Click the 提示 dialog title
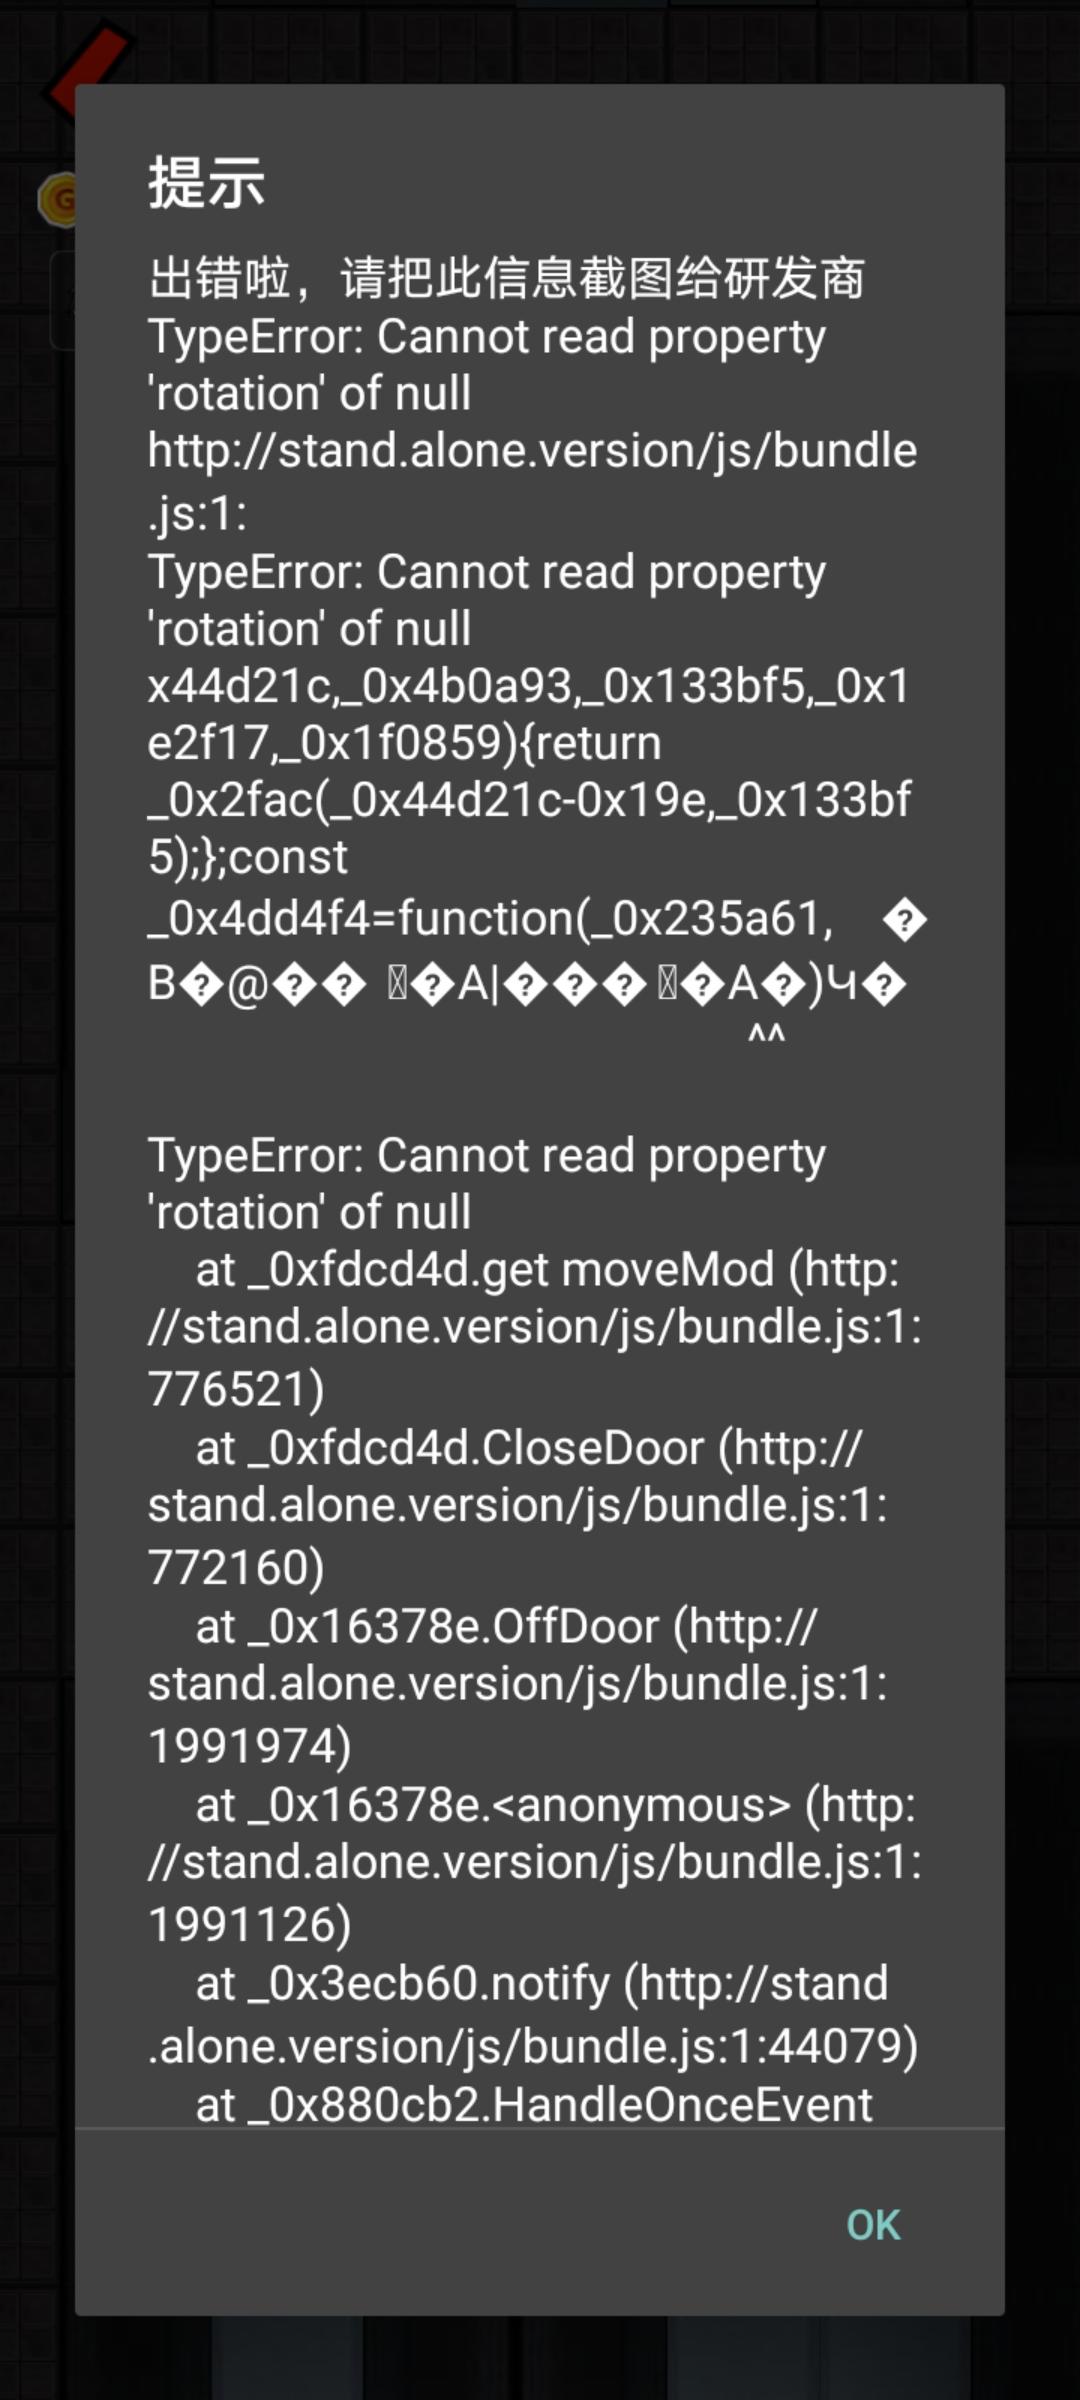This screenshot has height=2400, width=1080. pyautogui.click(x=207, y=183)
